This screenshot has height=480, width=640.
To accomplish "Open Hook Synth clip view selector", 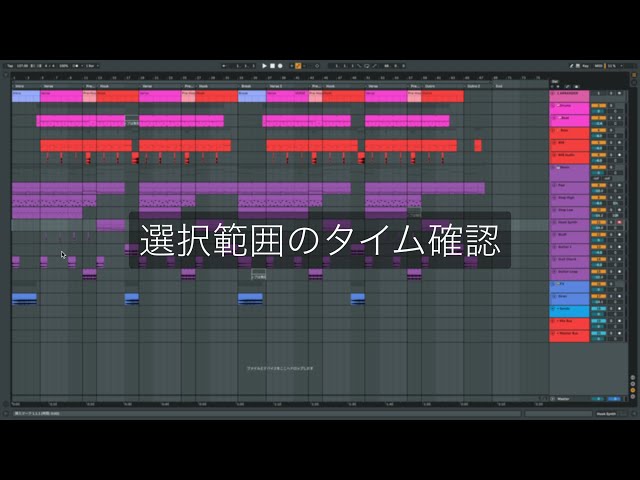I will (606, 414).
